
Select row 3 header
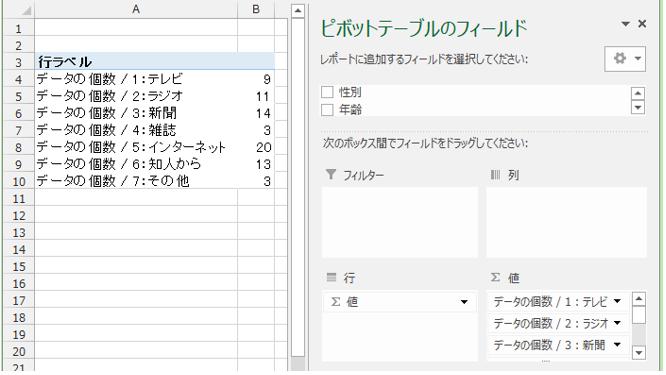pyautogui.click(x=19, y=62)
